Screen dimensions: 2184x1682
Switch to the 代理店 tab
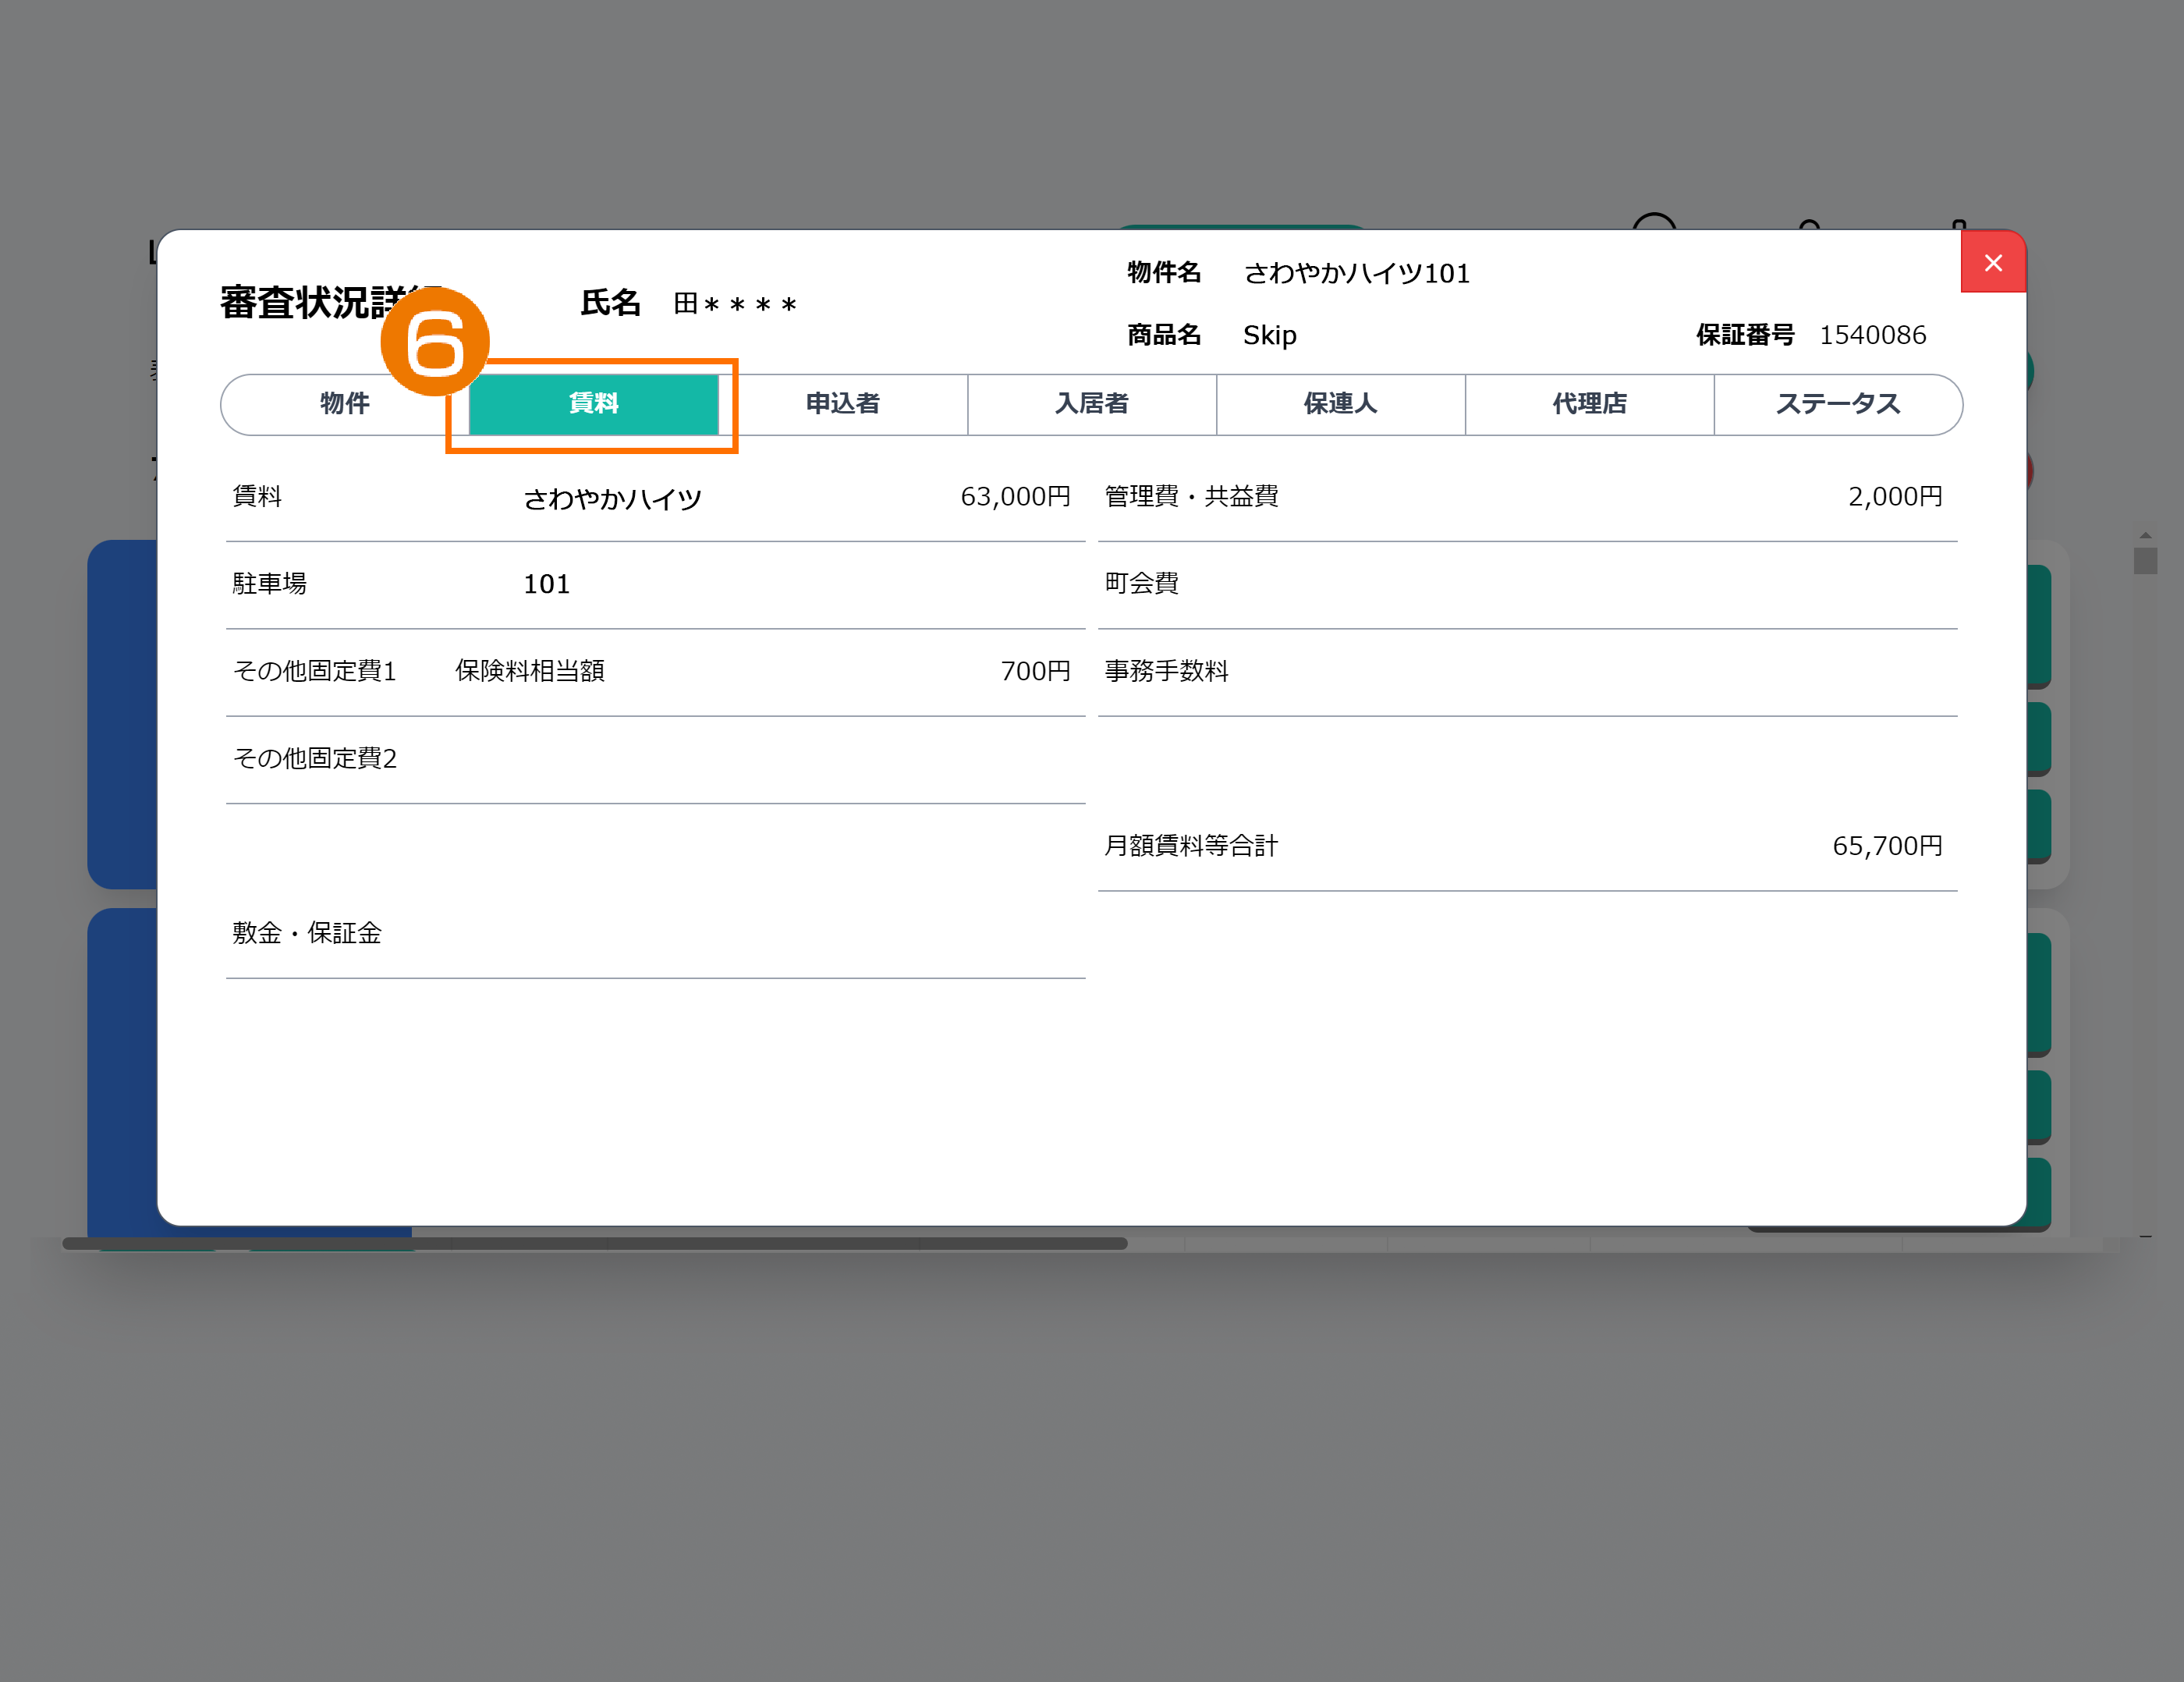tap(1589, 404)
